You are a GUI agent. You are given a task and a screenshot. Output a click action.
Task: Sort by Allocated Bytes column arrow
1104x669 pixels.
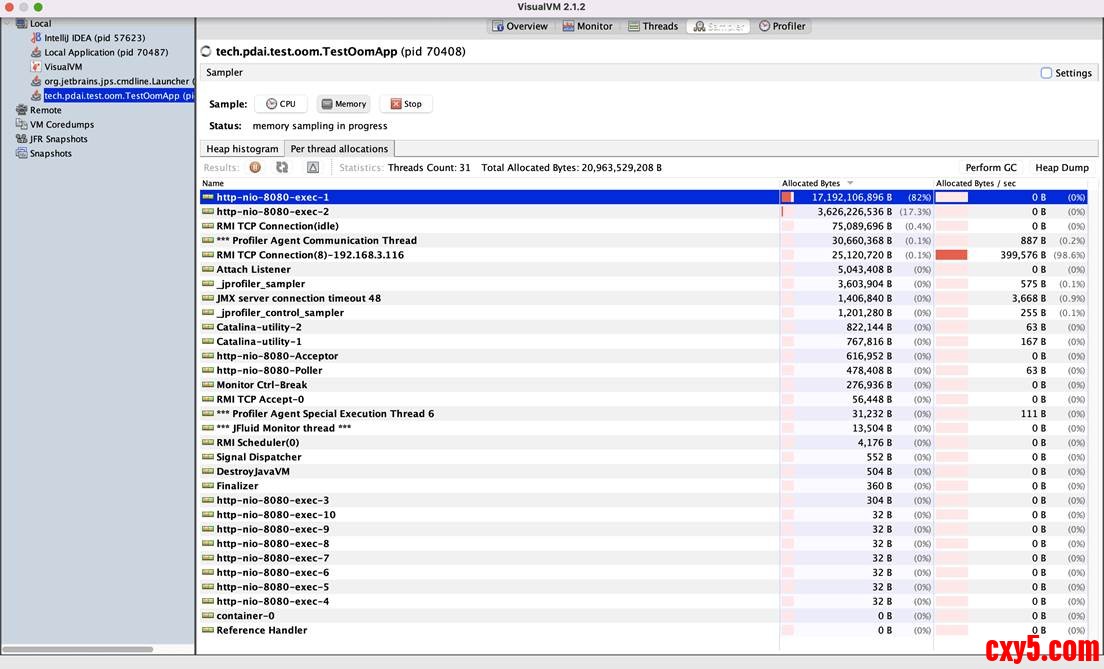(850, 183)
